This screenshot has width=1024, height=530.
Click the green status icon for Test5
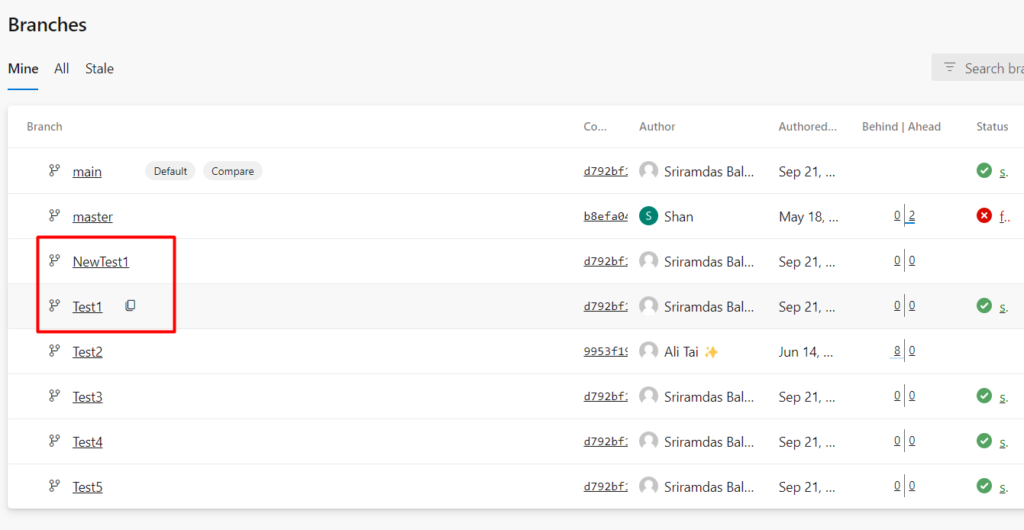(x=984, y=486)
